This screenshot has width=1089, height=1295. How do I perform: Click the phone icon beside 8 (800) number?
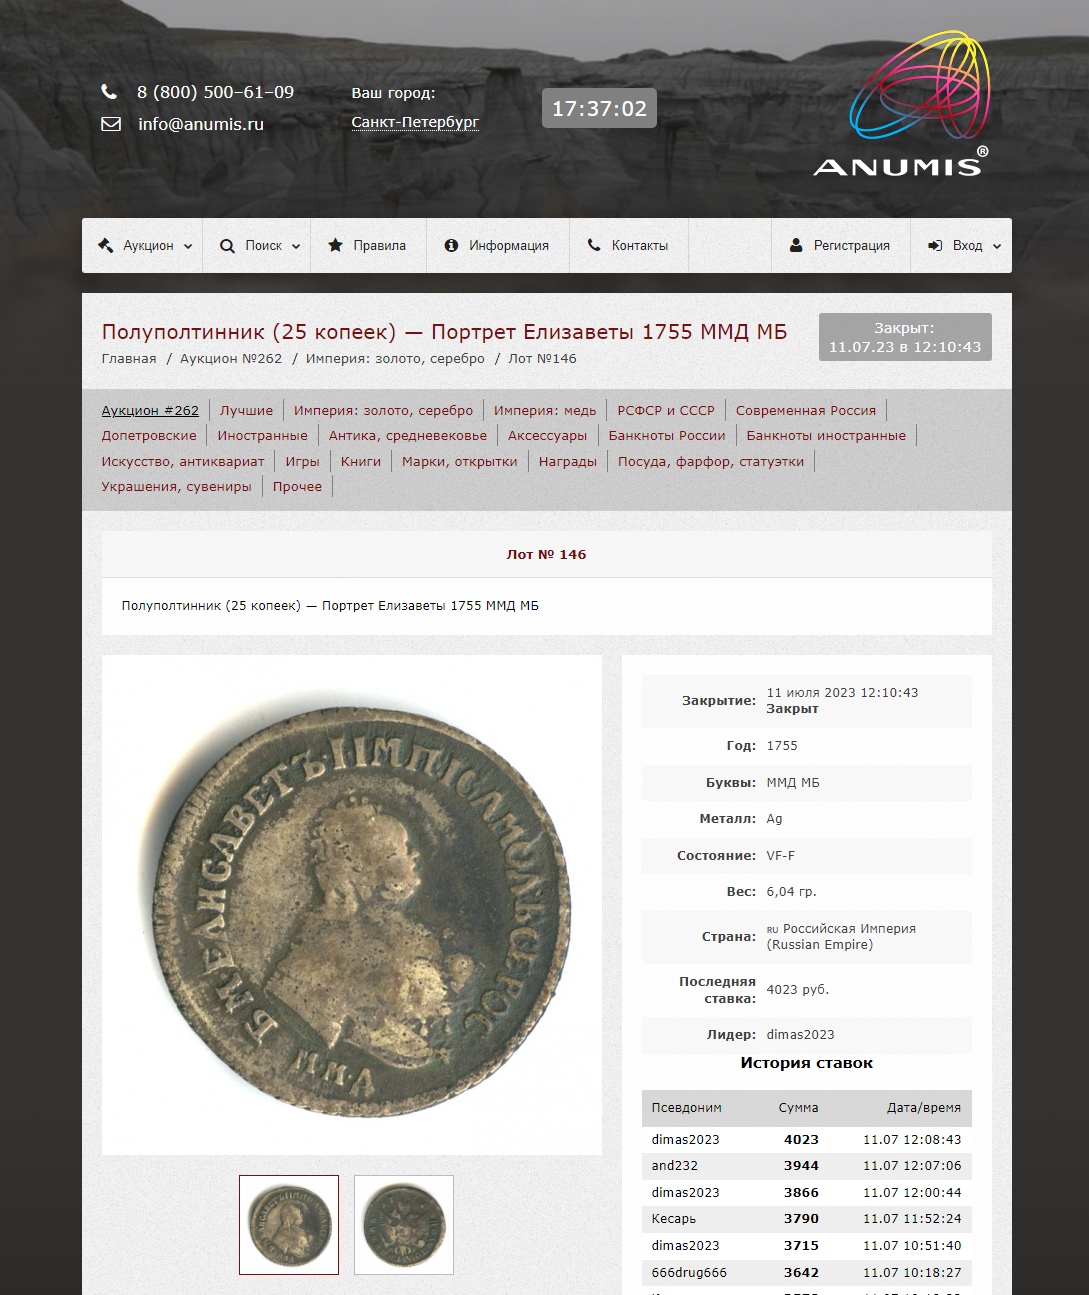pos(109,92)
